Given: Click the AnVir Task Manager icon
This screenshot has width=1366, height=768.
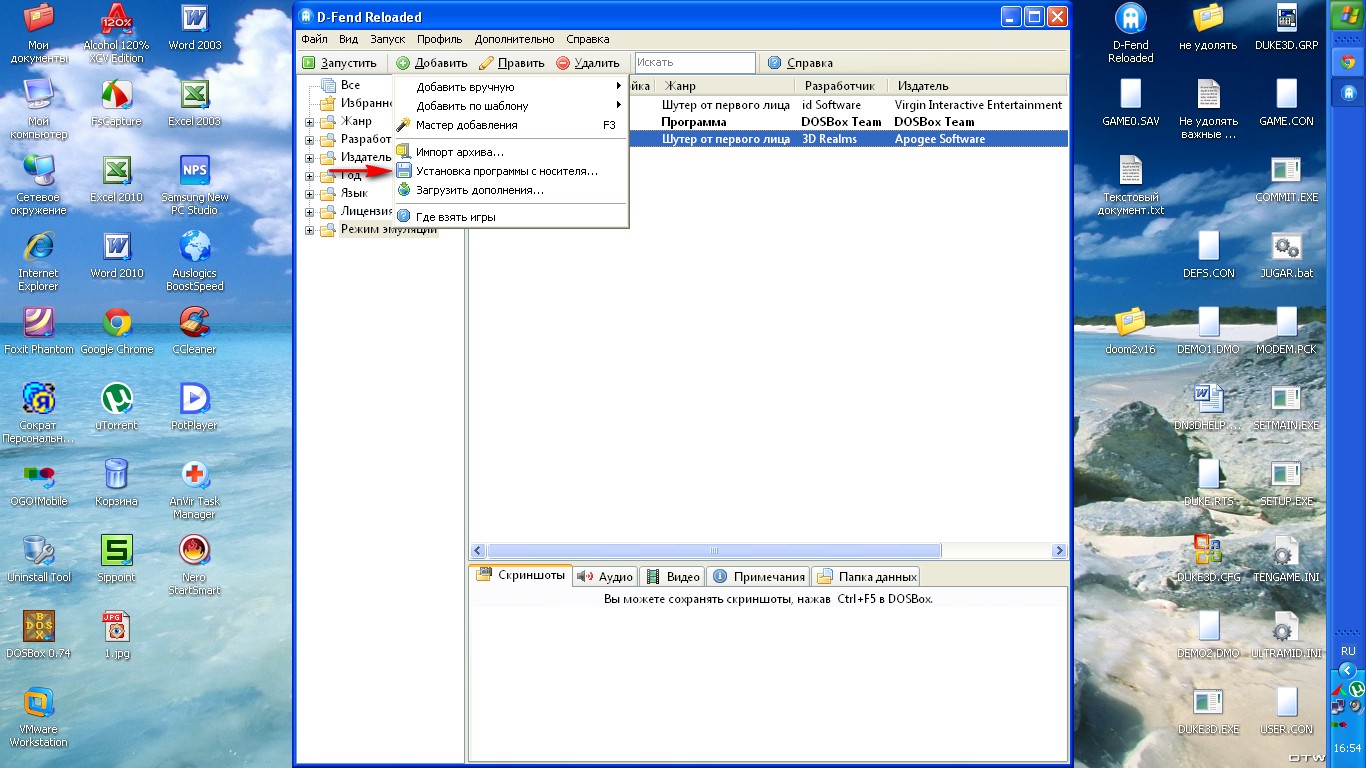Looking at the screenshot, I should (x=194, y=489).
